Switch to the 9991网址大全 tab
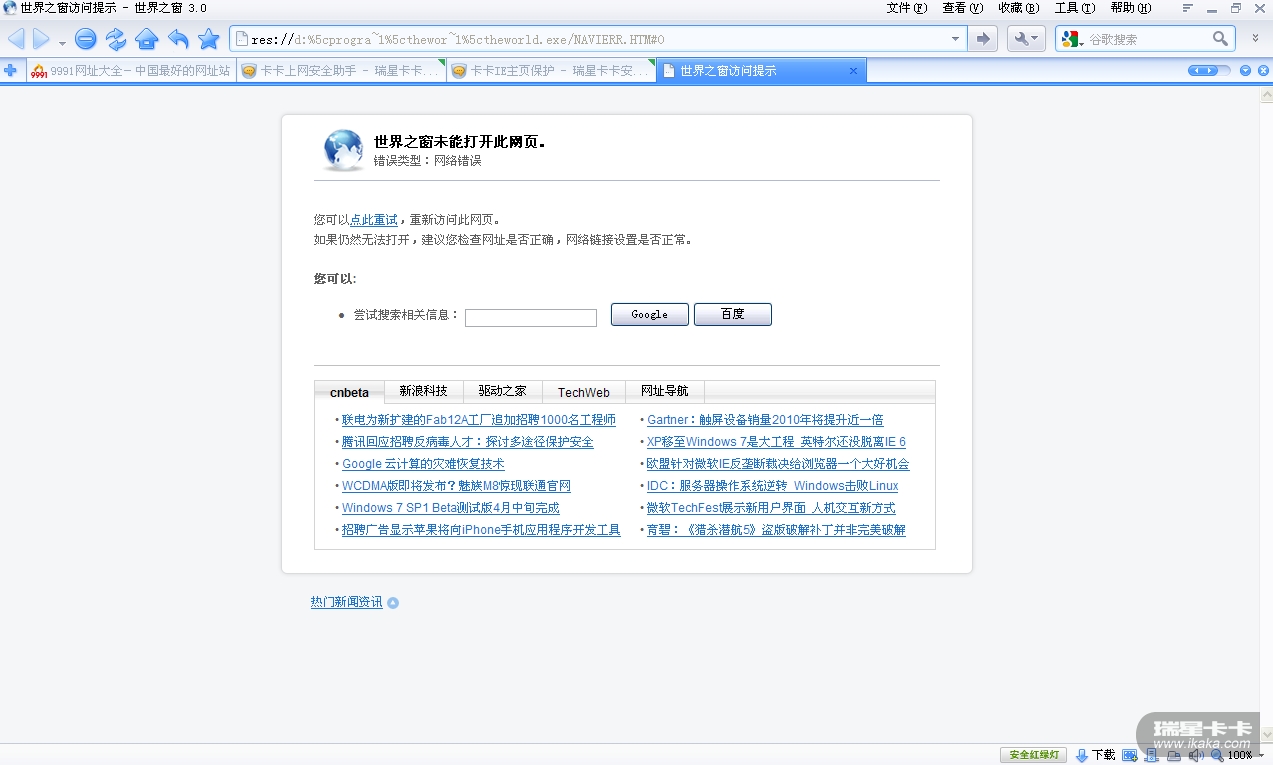 pyautogui.click(x=131, y=71)
